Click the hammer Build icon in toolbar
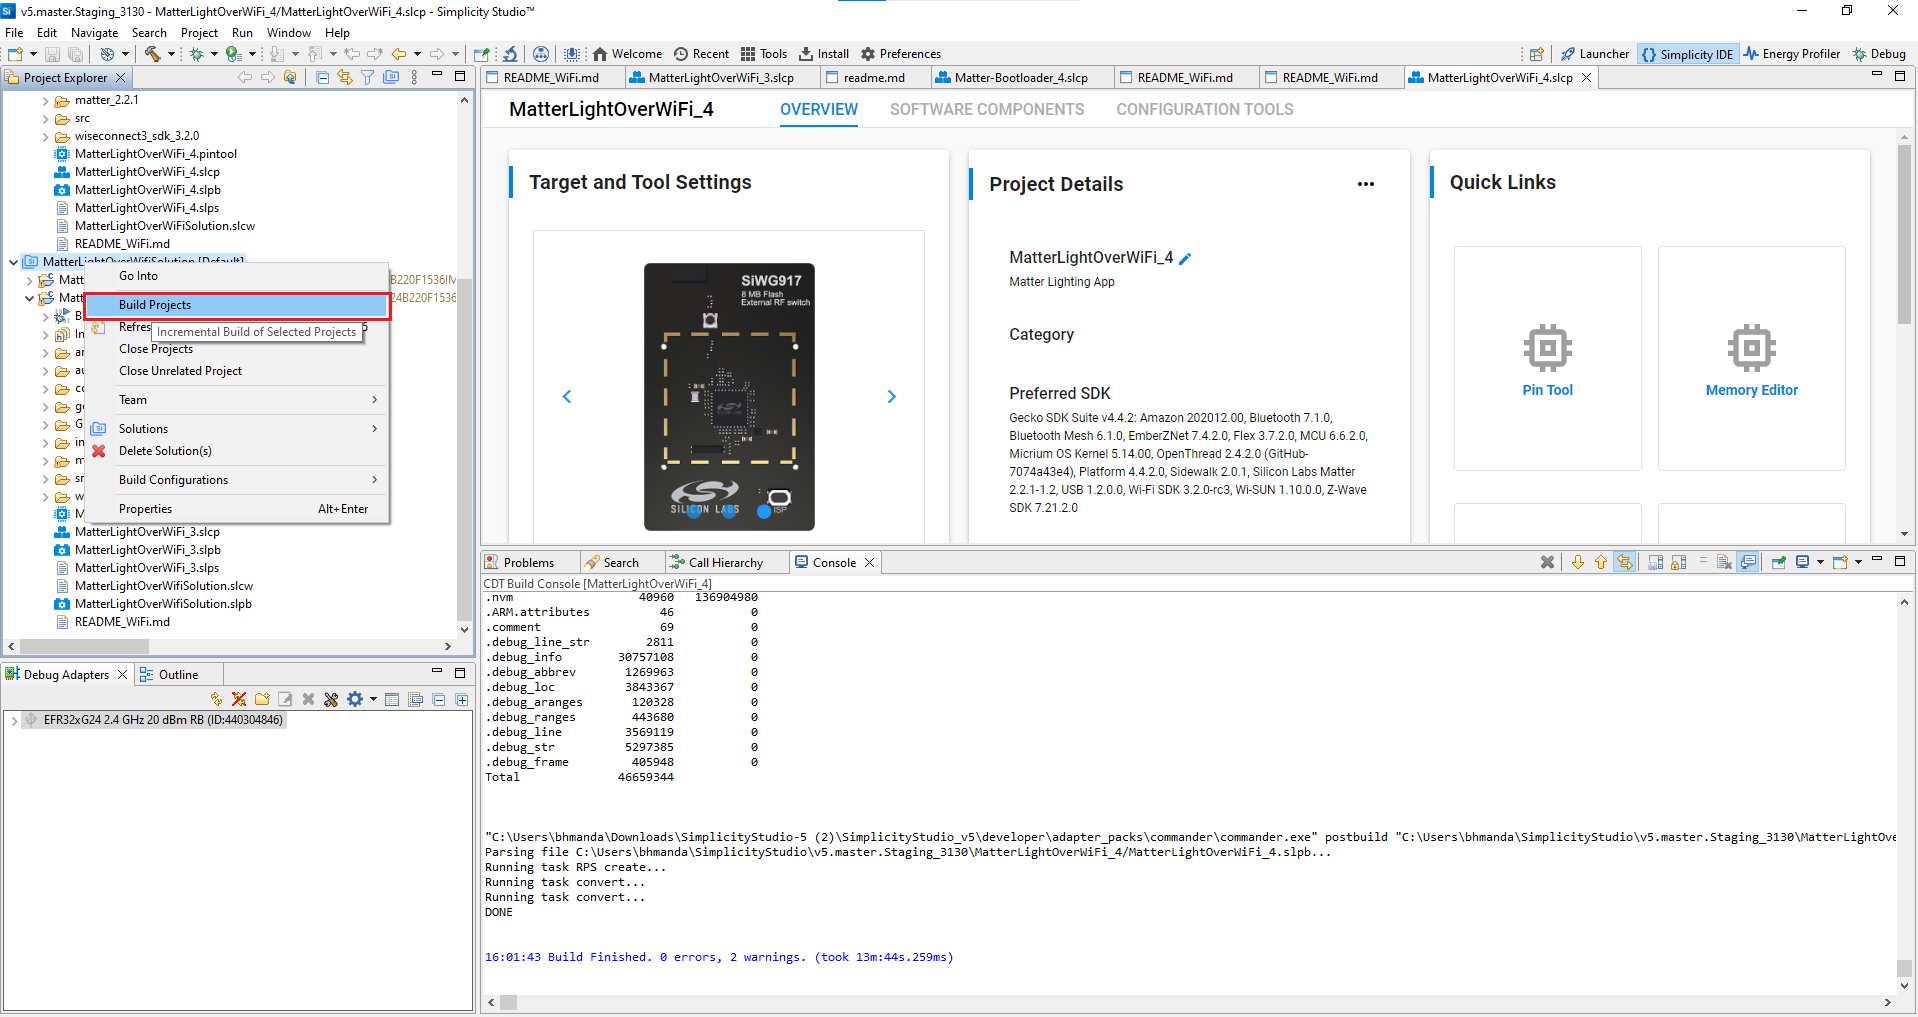 tap(152, 54)
